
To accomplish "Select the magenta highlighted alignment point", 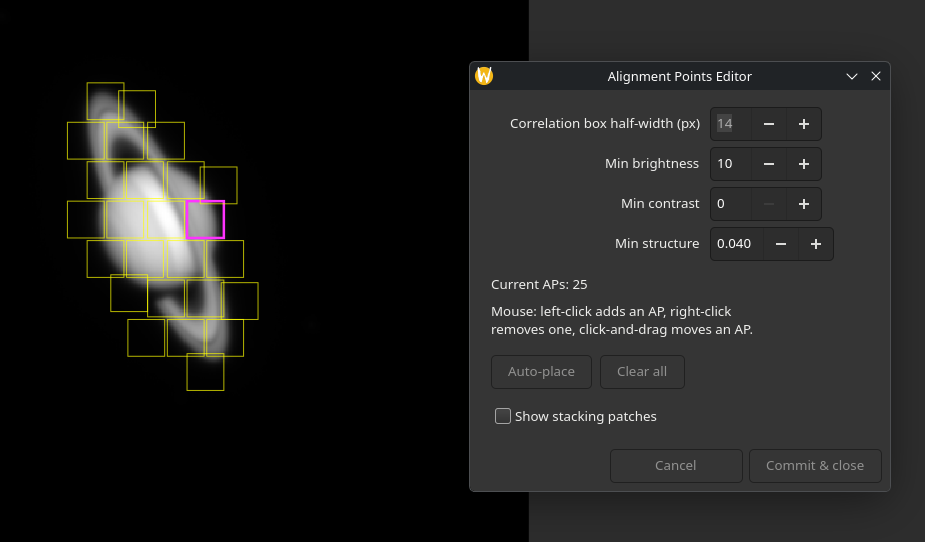I will click(x=205, y=220).
